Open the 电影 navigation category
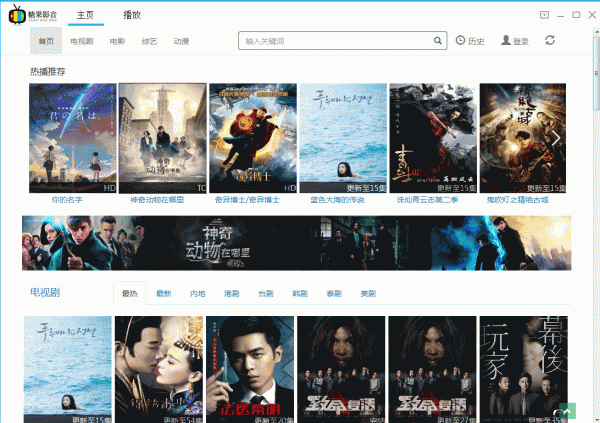Screen dimensions: 600x423 point(117,41)
